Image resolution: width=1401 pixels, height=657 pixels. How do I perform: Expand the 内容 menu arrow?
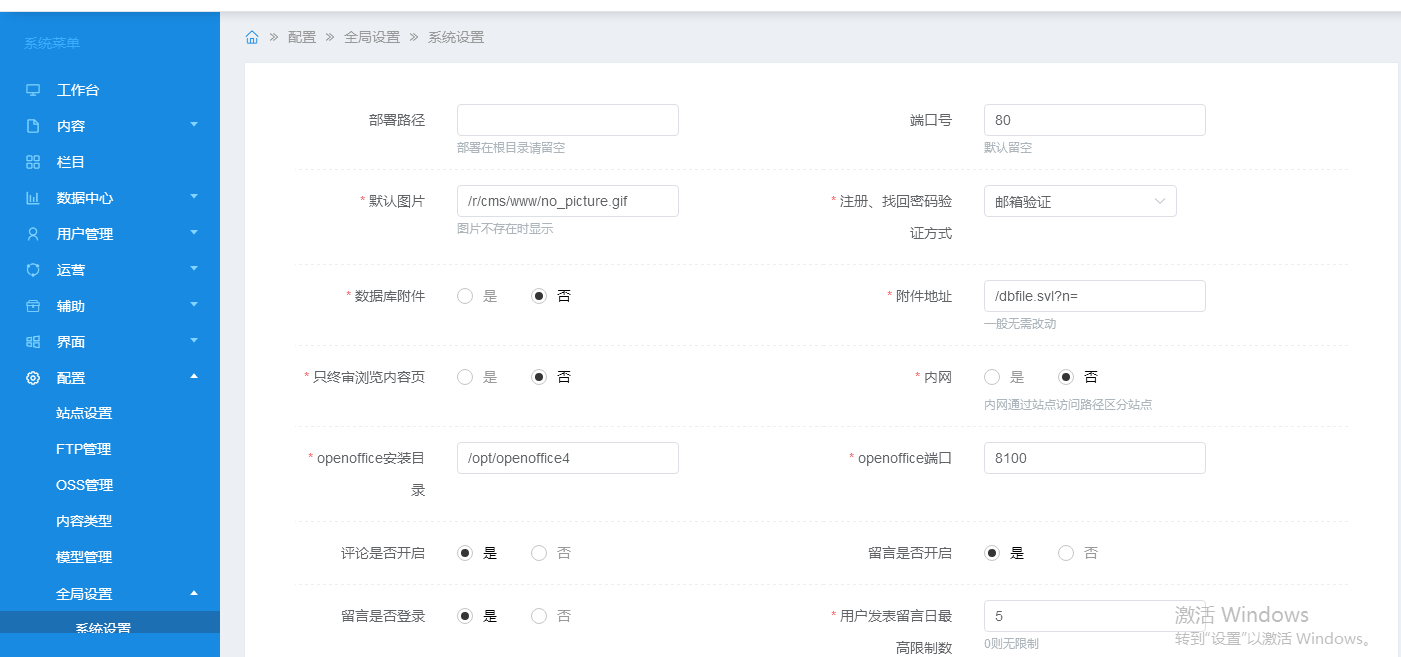pos(194,125)
